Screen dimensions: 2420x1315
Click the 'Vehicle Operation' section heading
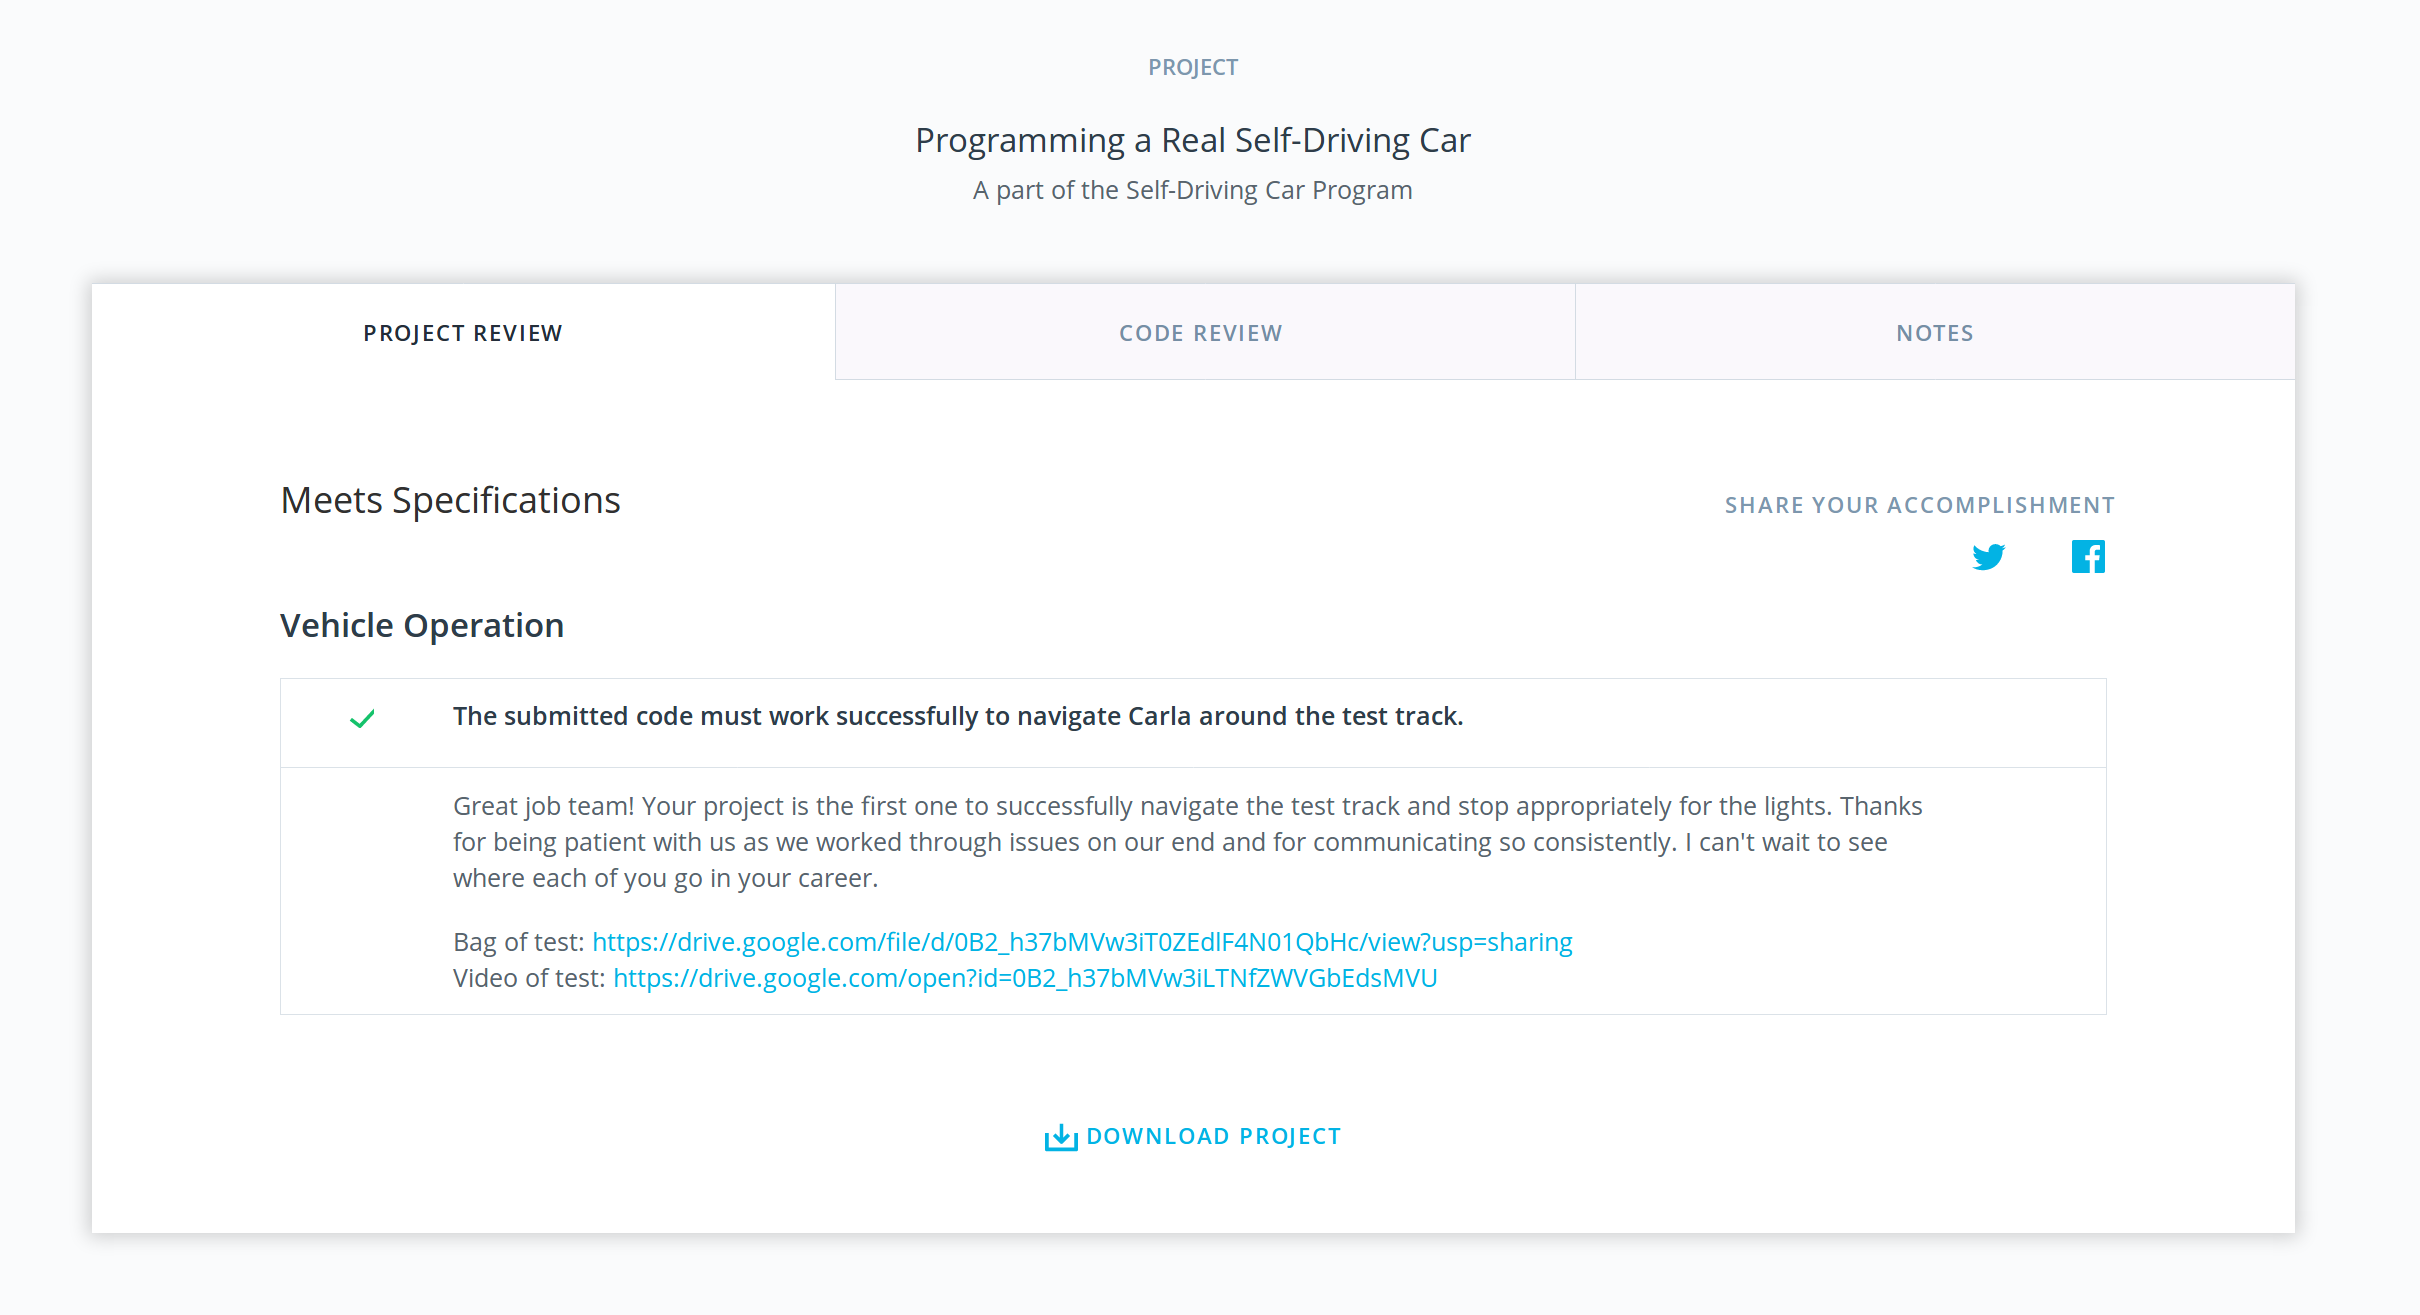pyautogui.click(x=422, y=625)
